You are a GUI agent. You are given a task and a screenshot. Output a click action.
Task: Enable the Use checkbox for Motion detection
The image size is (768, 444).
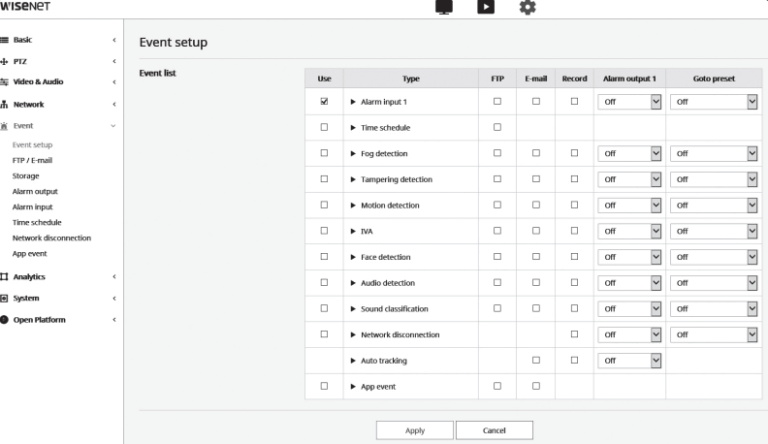(324, 205)
